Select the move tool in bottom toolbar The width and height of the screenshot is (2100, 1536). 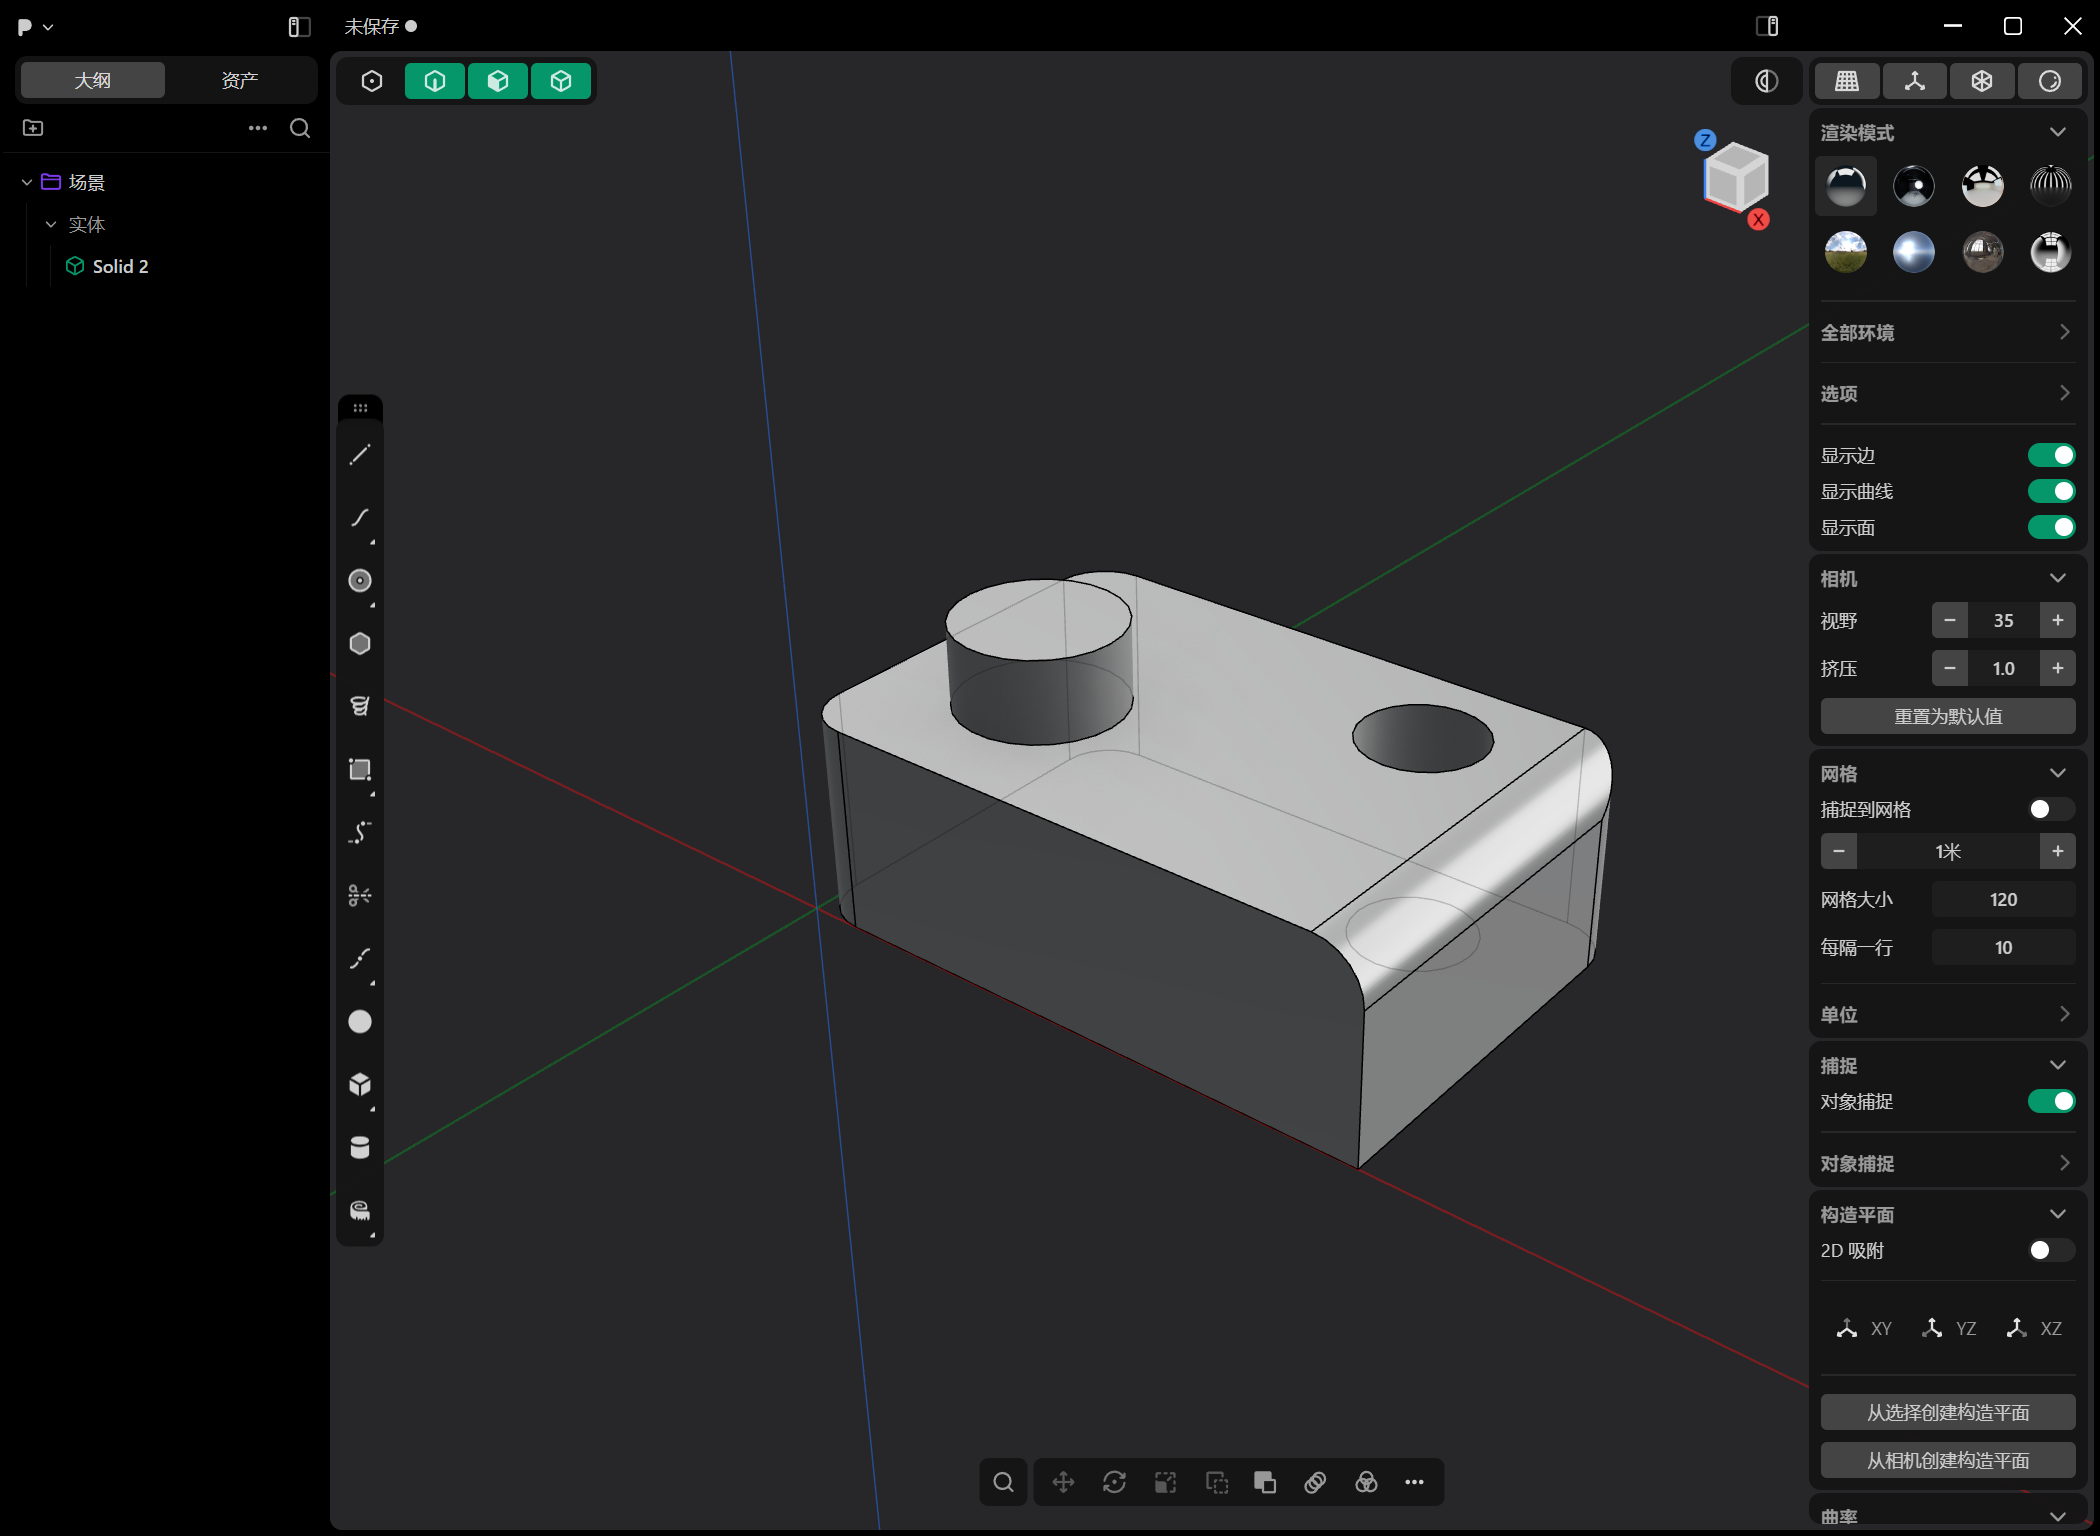1064,1482
